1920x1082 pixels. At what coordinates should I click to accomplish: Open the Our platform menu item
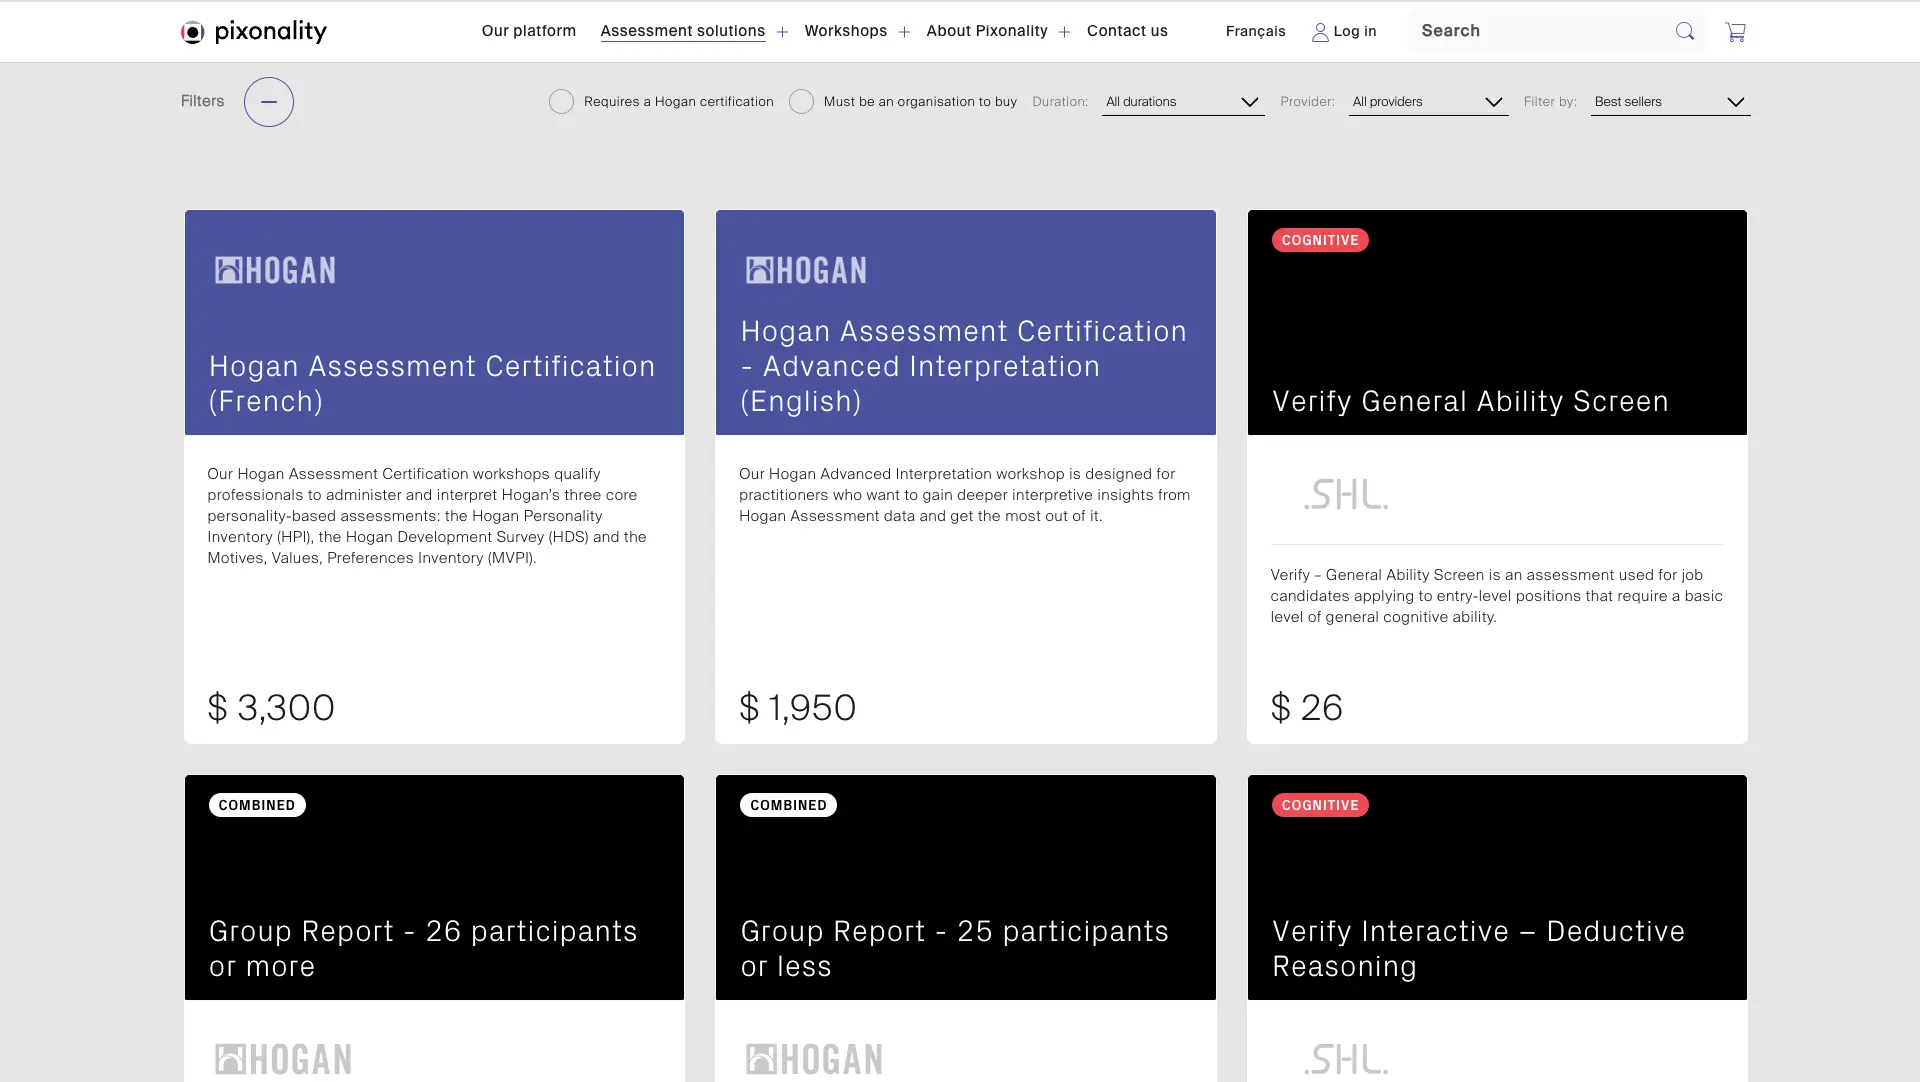point(528,31)
